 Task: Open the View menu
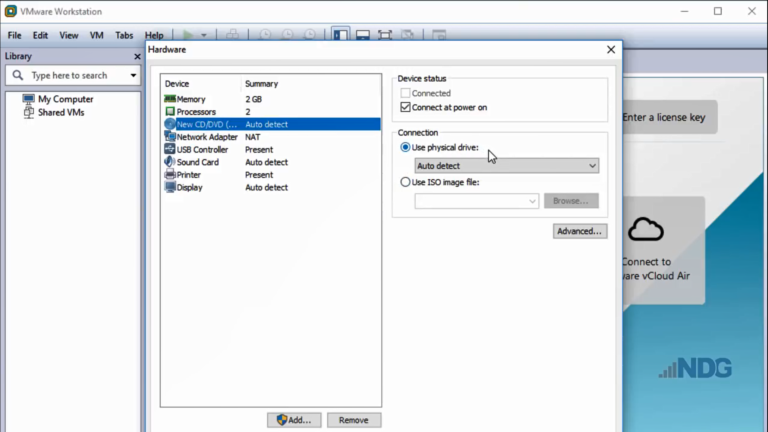[69, 35]
